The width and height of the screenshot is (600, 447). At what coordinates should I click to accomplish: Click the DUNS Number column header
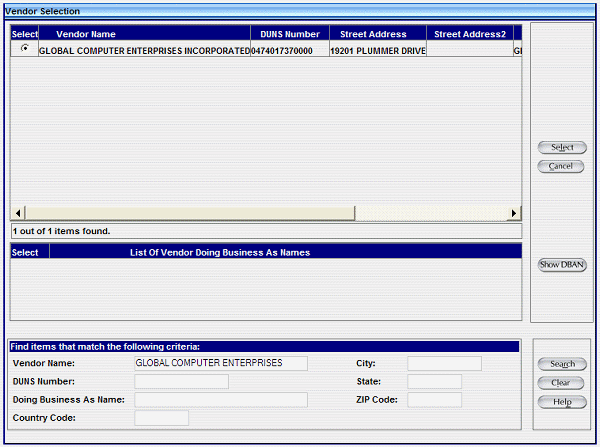pos(290,34)
